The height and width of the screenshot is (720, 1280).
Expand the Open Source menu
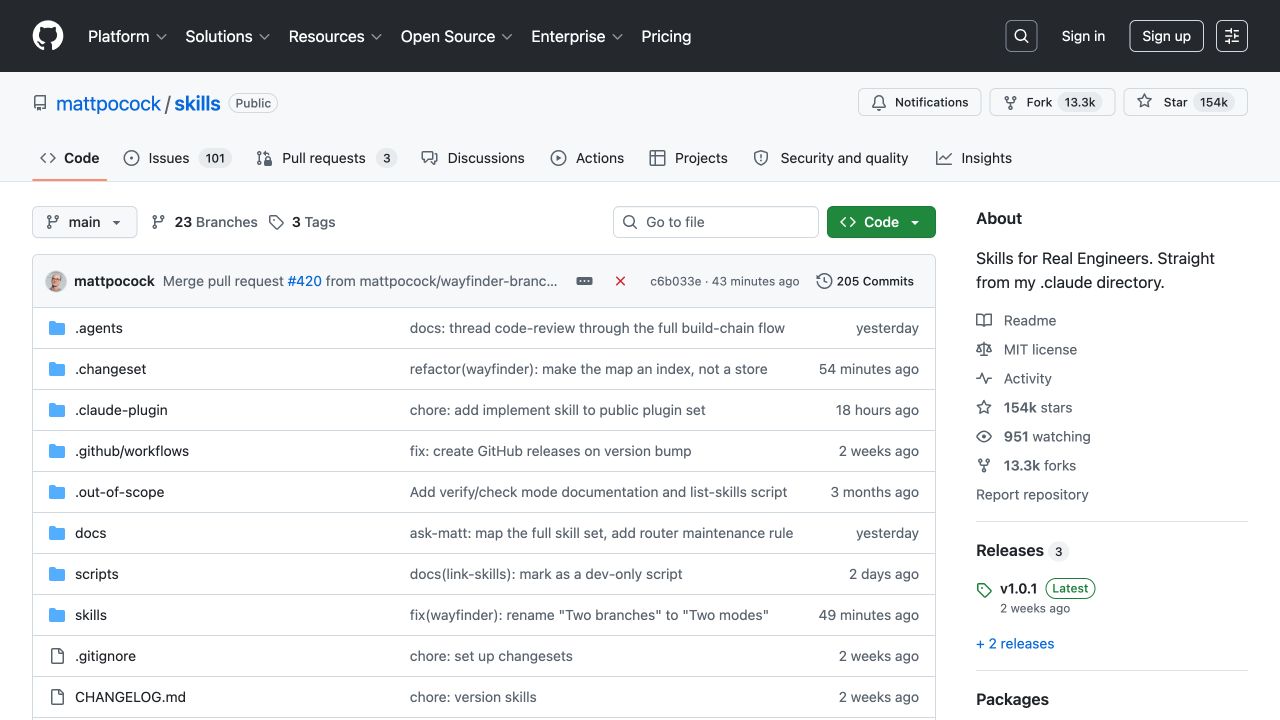coord(456,36)
